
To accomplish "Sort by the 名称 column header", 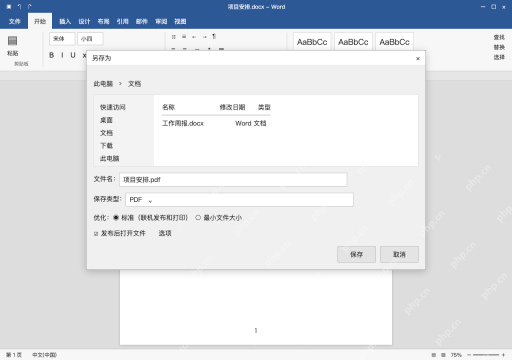I will [x=168, y=107].
